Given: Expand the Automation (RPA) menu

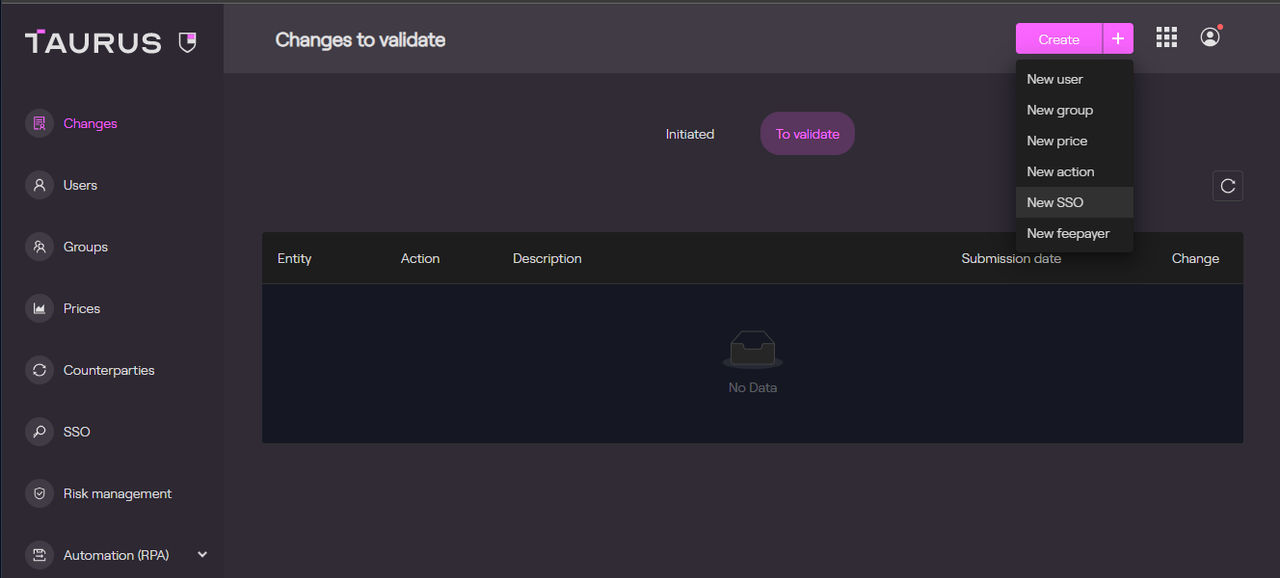Looking at the screenshot, I should [x=201, y=554].
